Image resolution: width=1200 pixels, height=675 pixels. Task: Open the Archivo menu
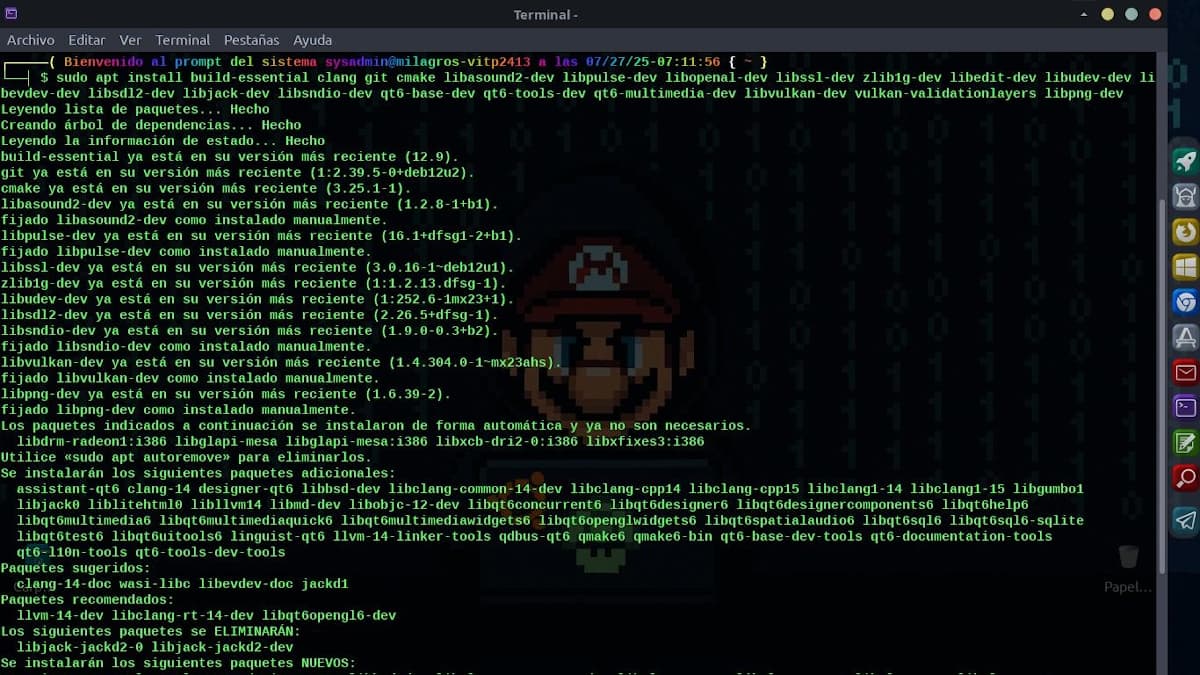(x=30, y=40)
